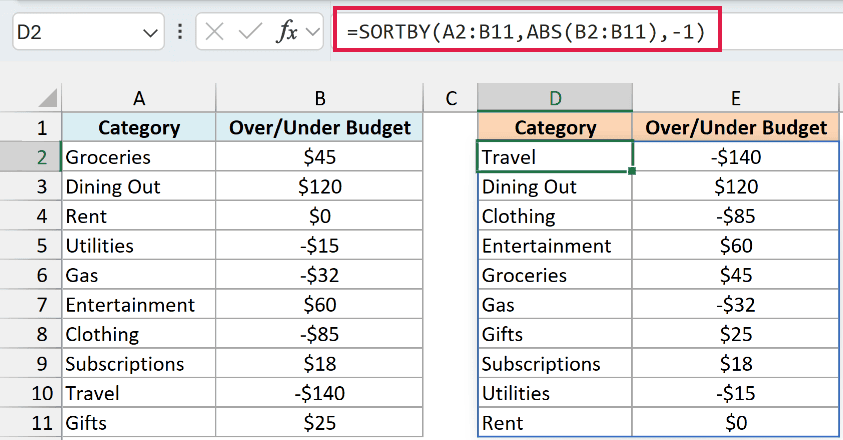Image resolution: width=843 pixels, height=440 pixels.
Task: Select the Subscriptions cell in column A
Action: pyautogui.click(x=139, y=364)
